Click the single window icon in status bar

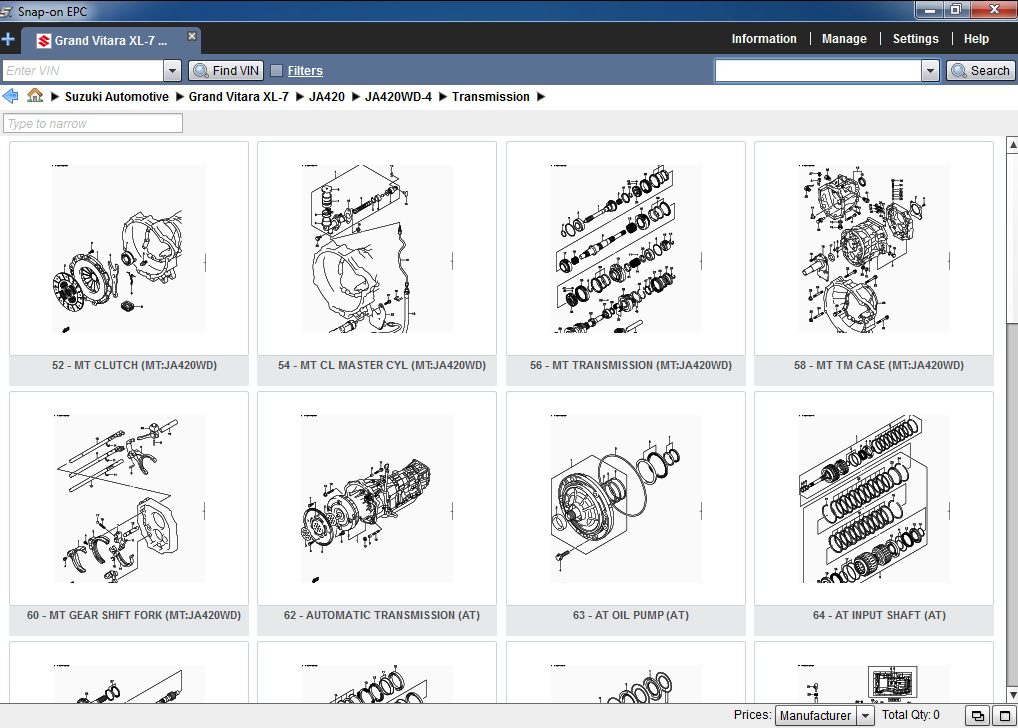point(1004,716)
